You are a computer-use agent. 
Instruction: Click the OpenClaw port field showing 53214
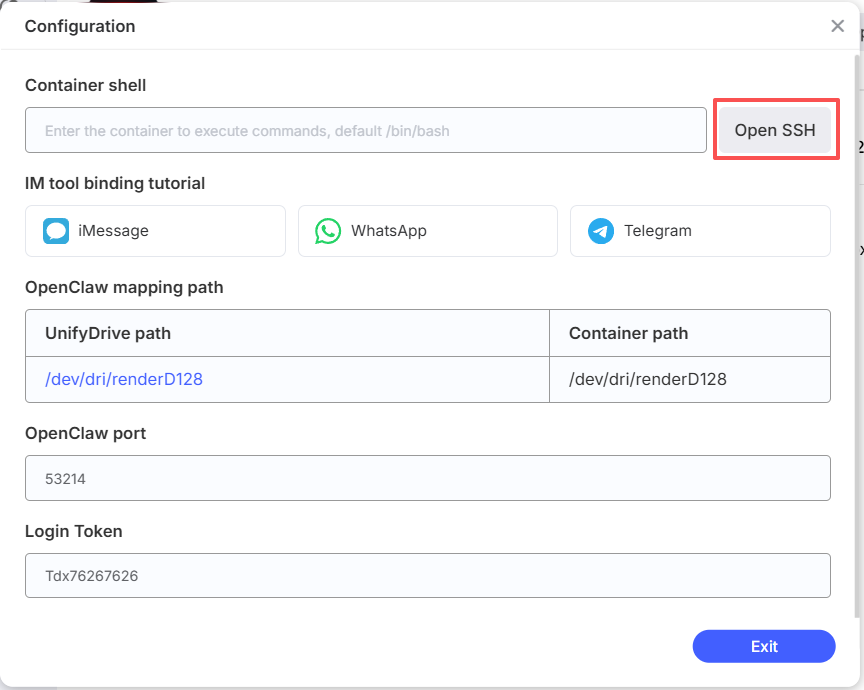coord(427,479)
